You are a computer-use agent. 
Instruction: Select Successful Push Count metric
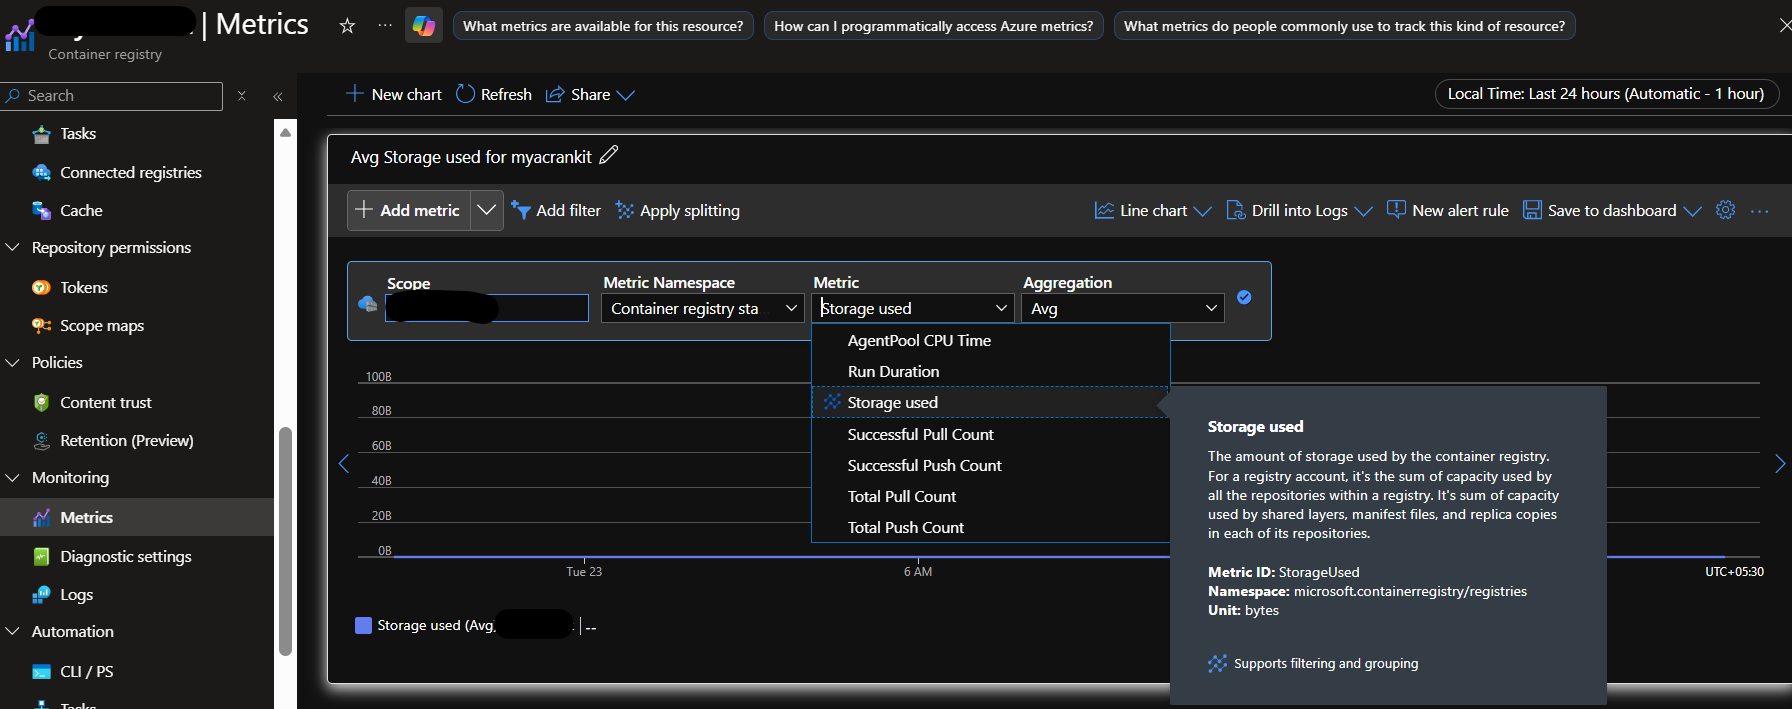pyautogui.click(x=991, y=465)
